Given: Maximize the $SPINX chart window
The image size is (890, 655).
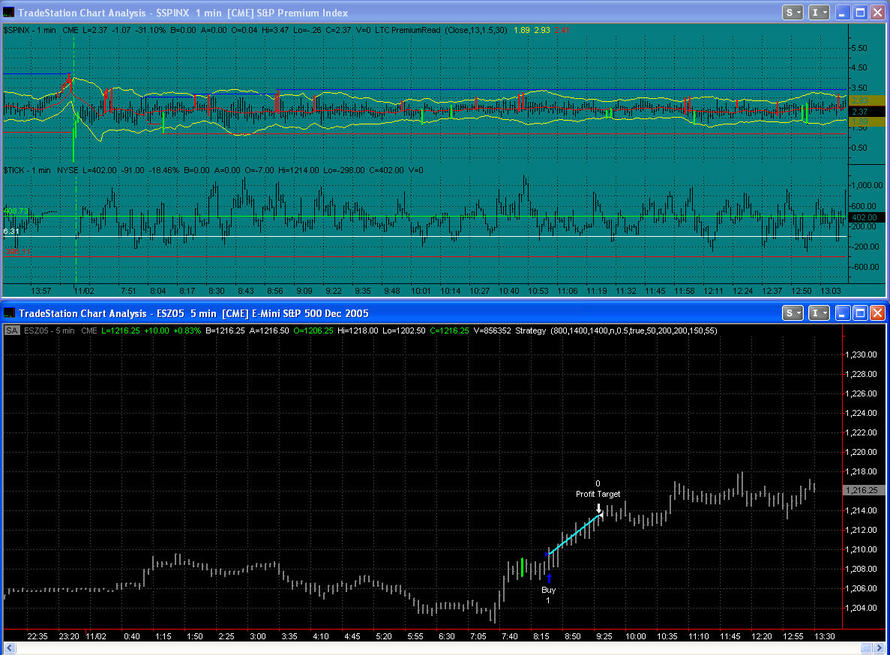Looking at the screenshot, I should (860, 12).
